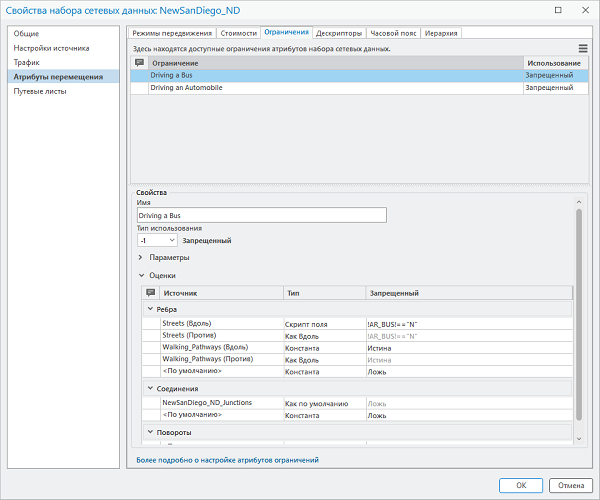Image resolution: width=600 pixels, height=500 pixels.
Task: Open the restrictions hamburger menu
Action: pos(582,48)
